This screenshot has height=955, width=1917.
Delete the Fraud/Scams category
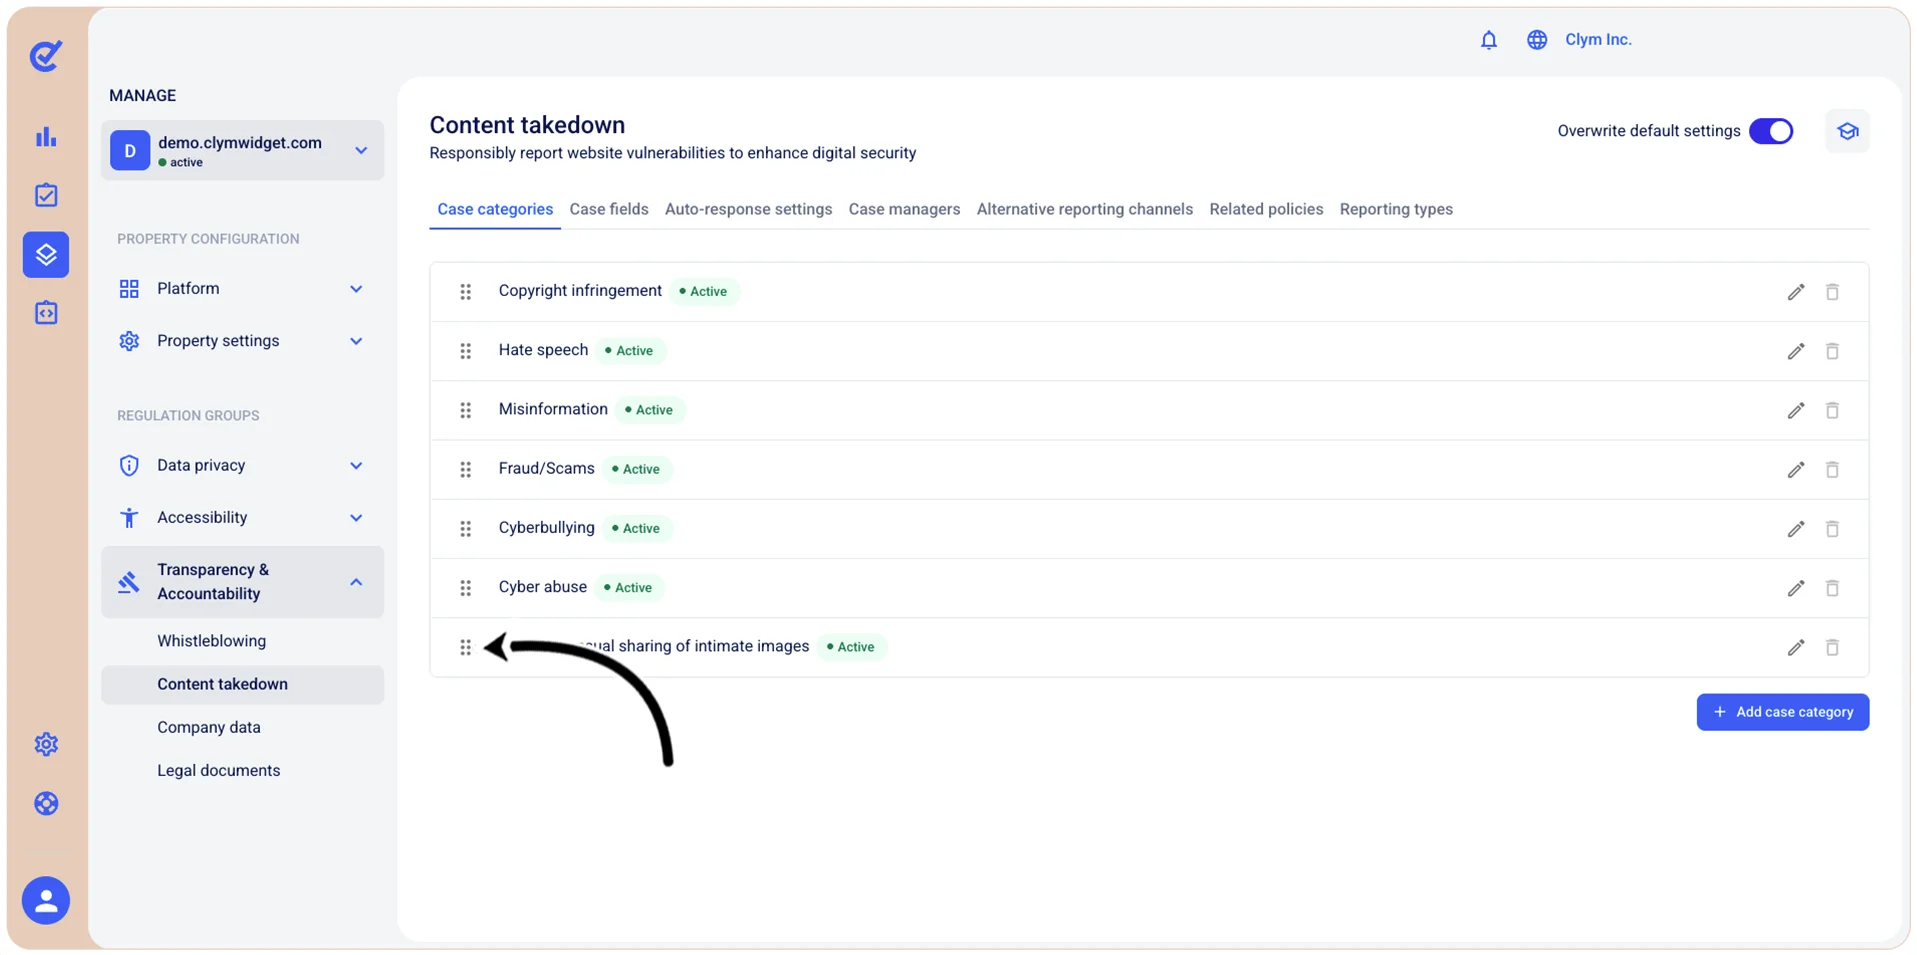coord(1832,469)
